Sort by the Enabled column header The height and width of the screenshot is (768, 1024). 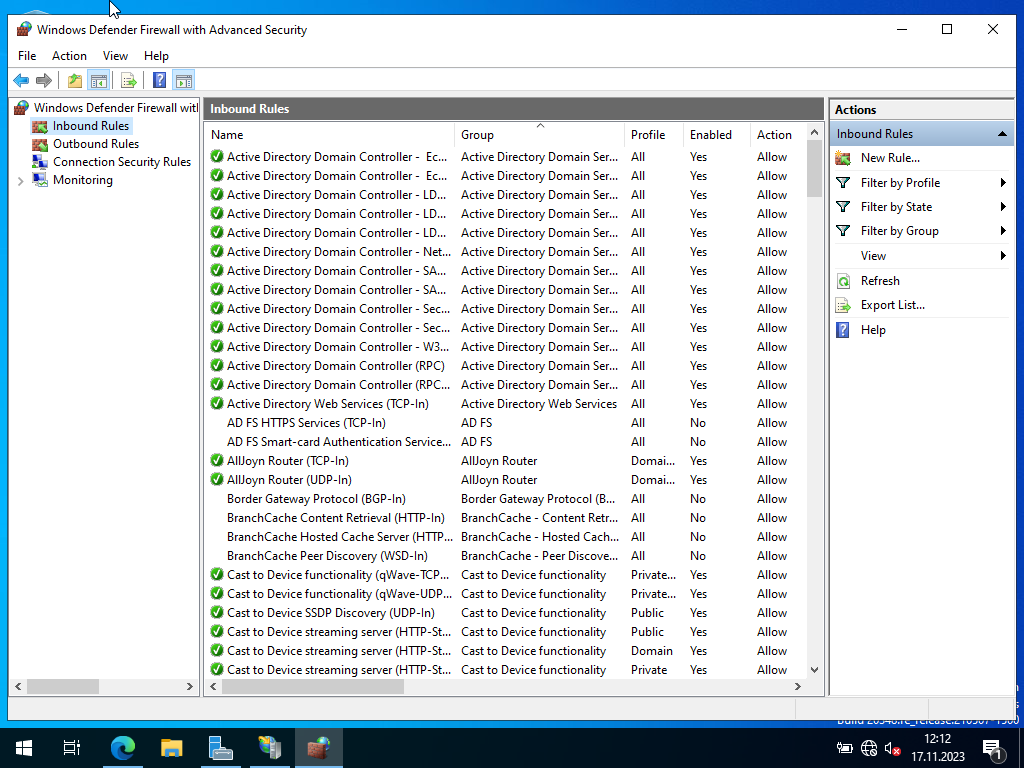(716, 135)
